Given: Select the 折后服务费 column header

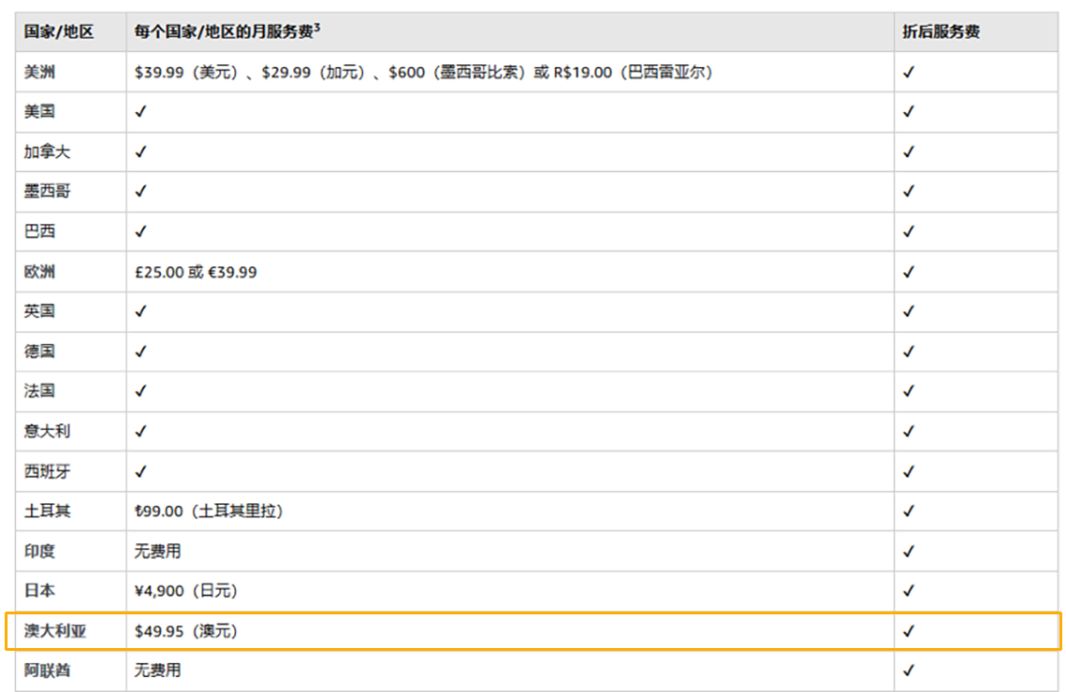Looking at the screenshot, I should point(941,32).
